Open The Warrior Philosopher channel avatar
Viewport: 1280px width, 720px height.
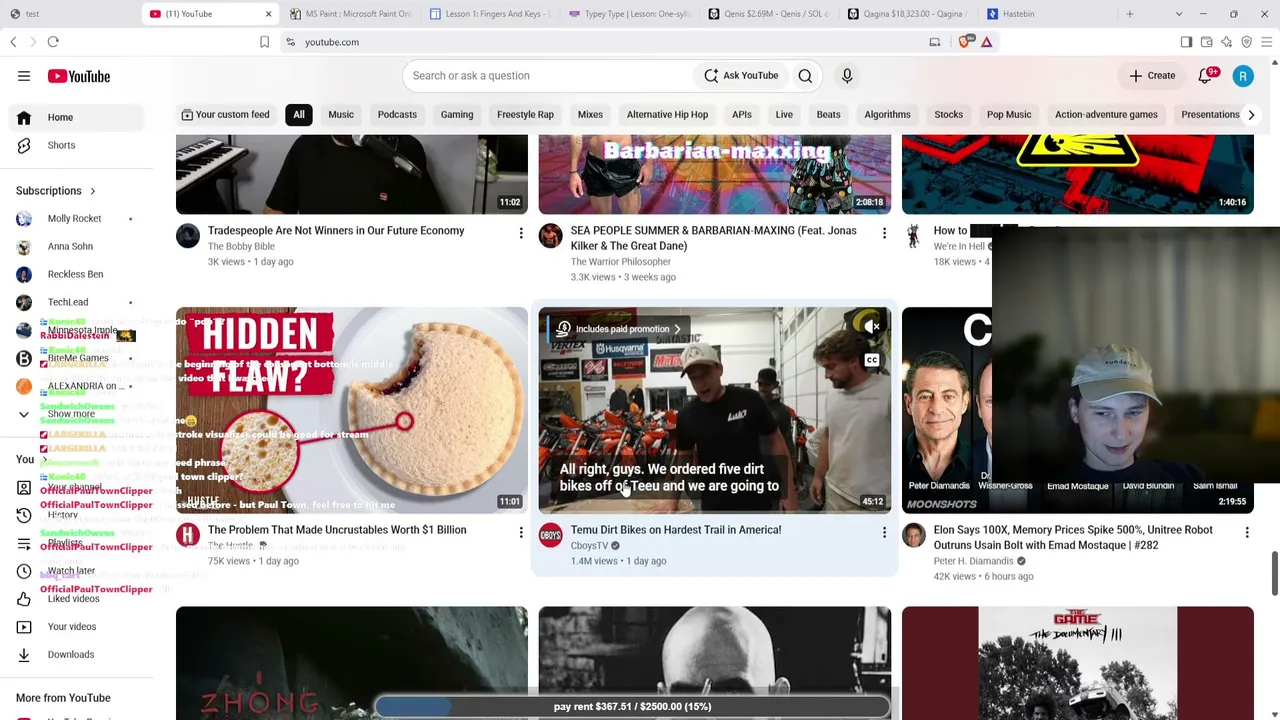point(551,235)
